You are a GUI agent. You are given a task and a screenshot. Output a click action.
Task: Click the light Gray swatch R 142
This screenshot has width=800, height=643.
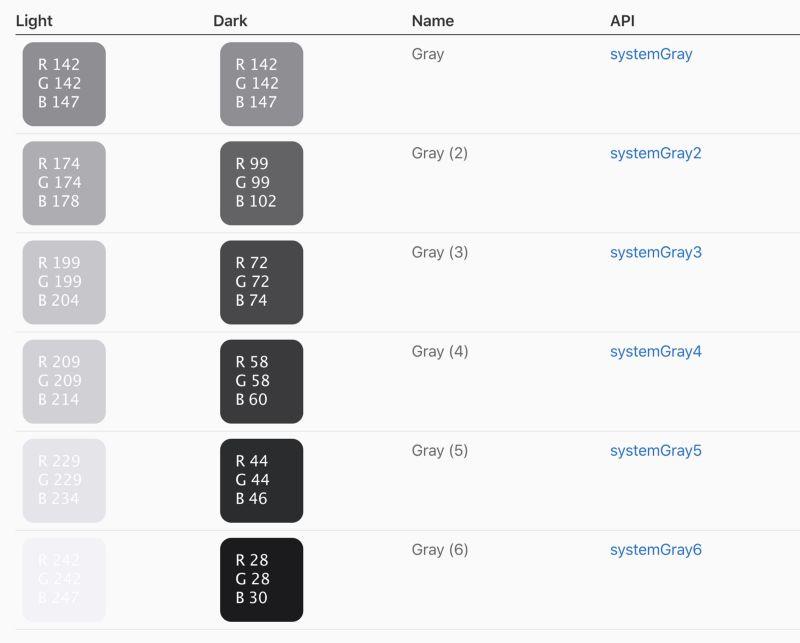click(x=64, y=84)
